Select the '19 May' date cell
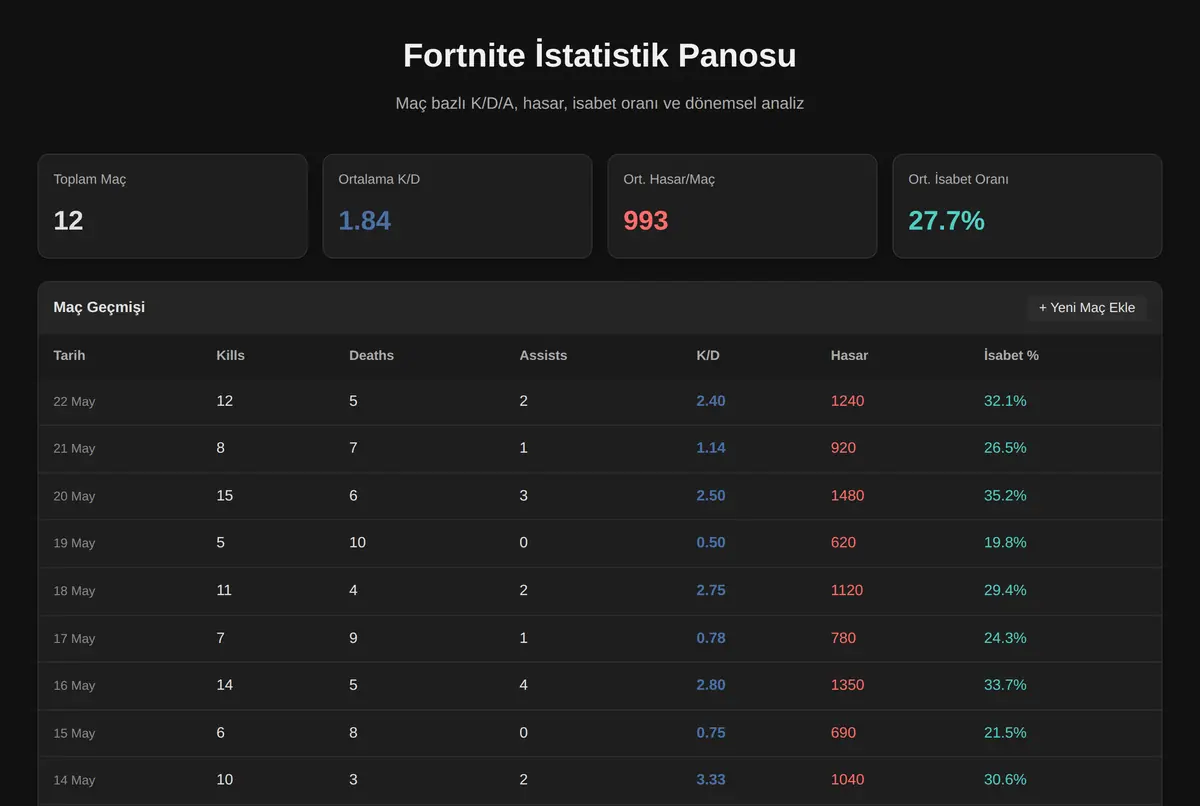The width and height of the screenshot is (1200, 806). [x=75, y=543]
